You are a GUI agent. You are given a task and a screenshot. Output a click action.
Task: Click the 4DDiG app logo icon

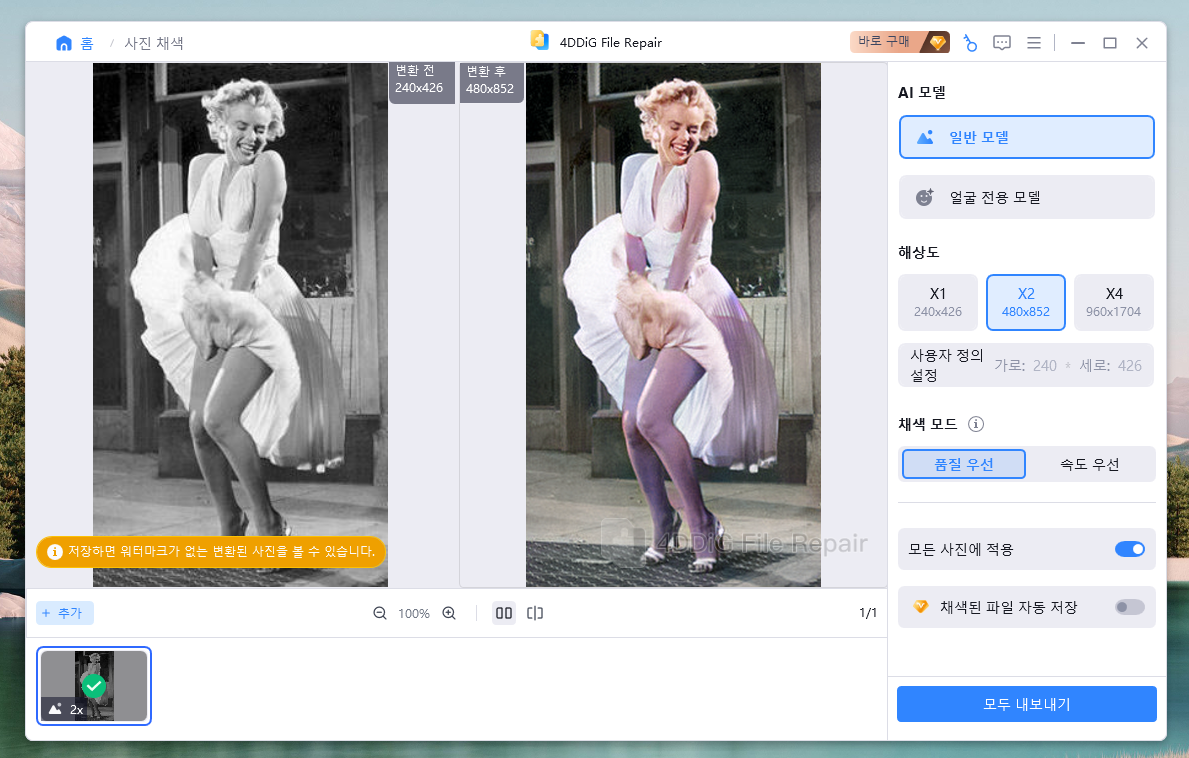click(540, 40)
